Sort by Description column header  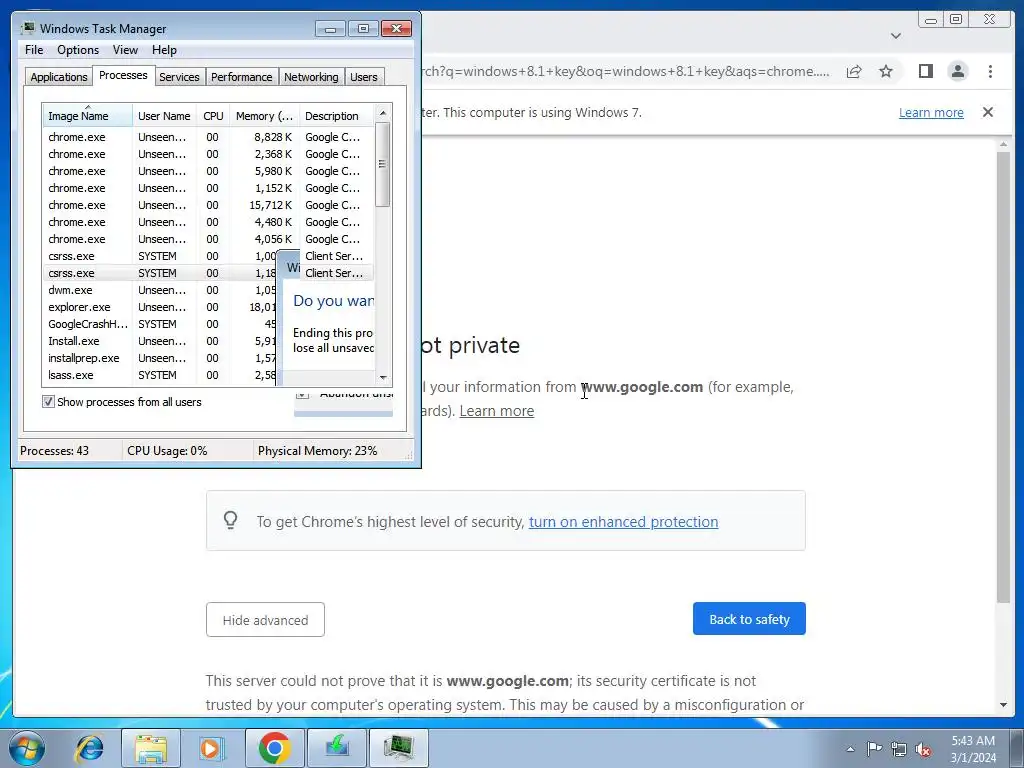(337, 116)
